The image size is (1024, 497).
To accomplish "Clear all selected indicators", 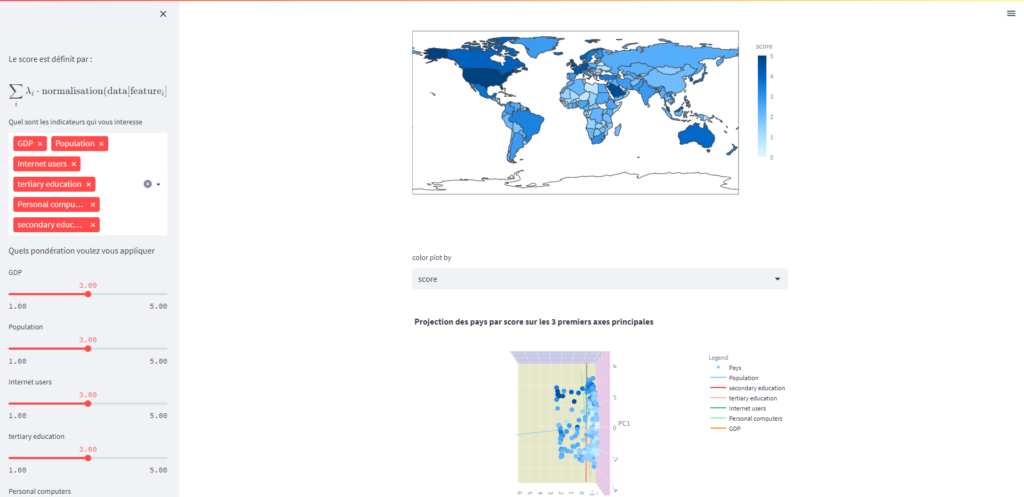I will pos(147,184).
